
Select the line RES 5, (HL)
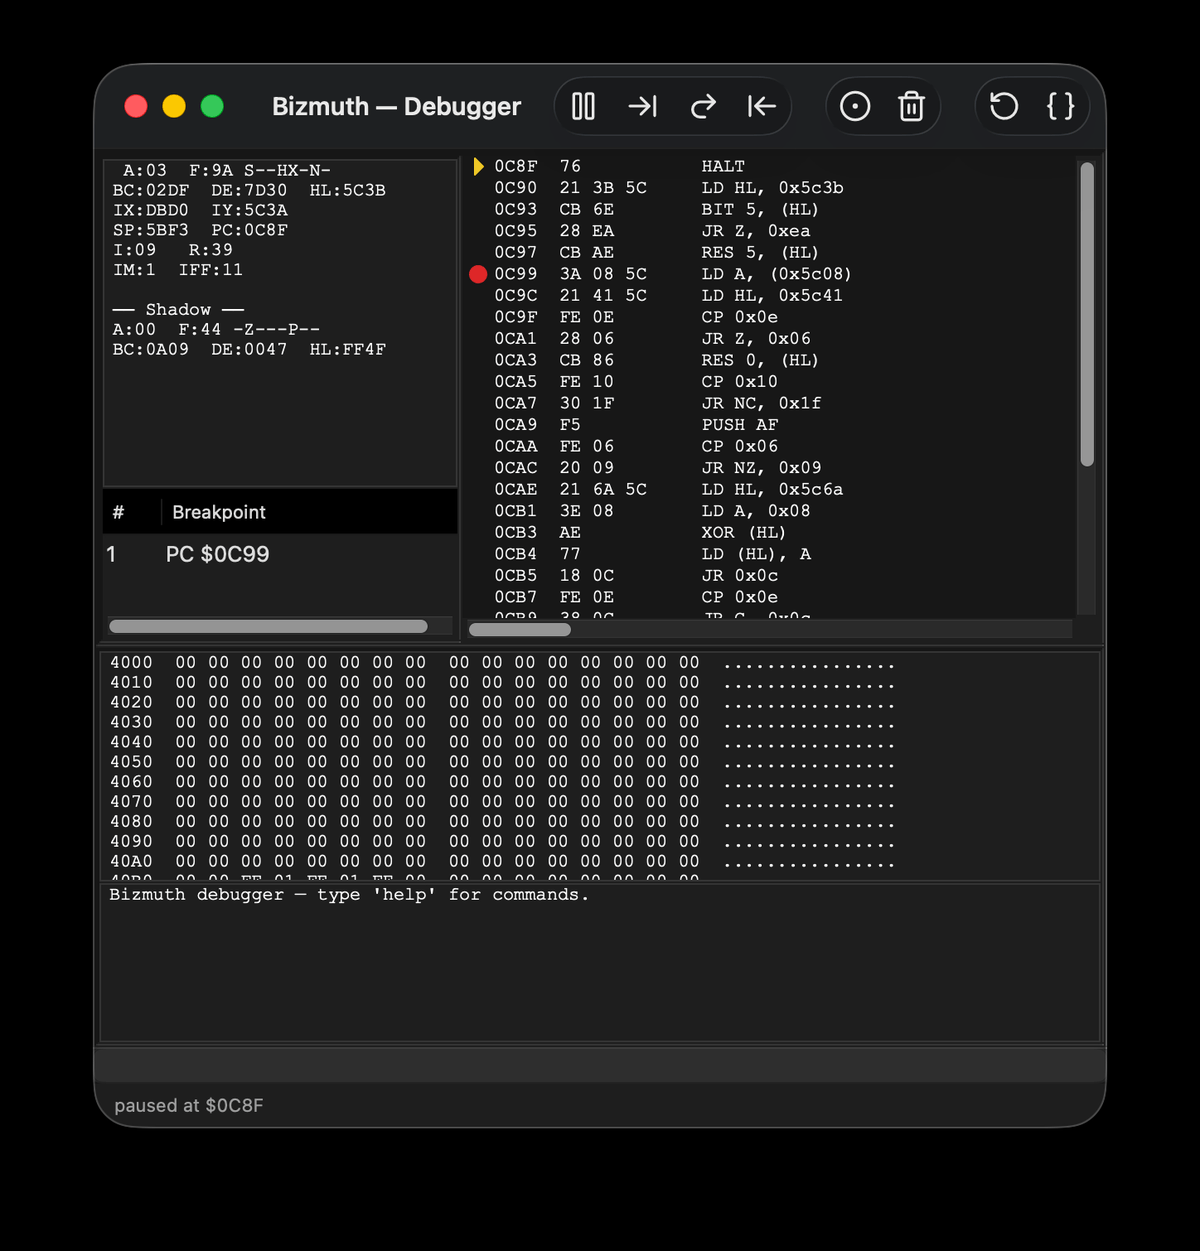pos(769,252)
